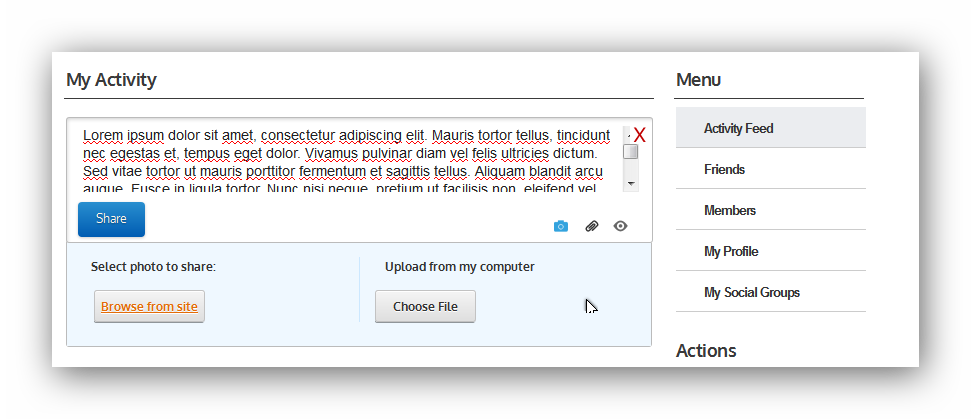The height and width of the screenshot is (419, 971).
Task: Click the paperclip file attachment icon
Action: (x=592, y=227)
